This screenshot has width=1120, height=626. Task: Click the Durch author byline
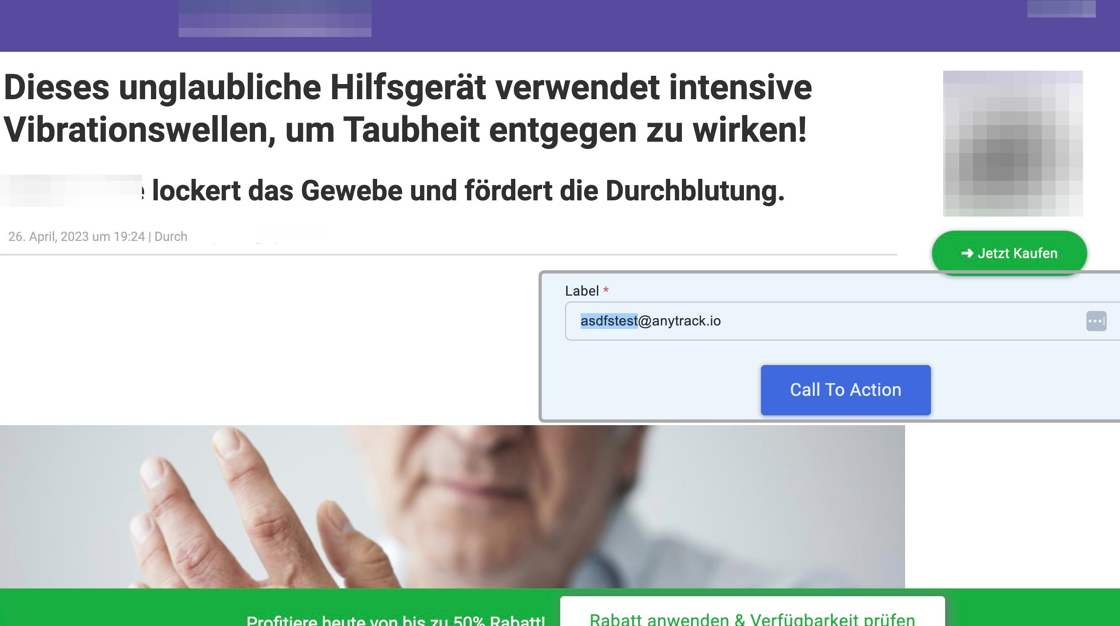click(171, 237)
